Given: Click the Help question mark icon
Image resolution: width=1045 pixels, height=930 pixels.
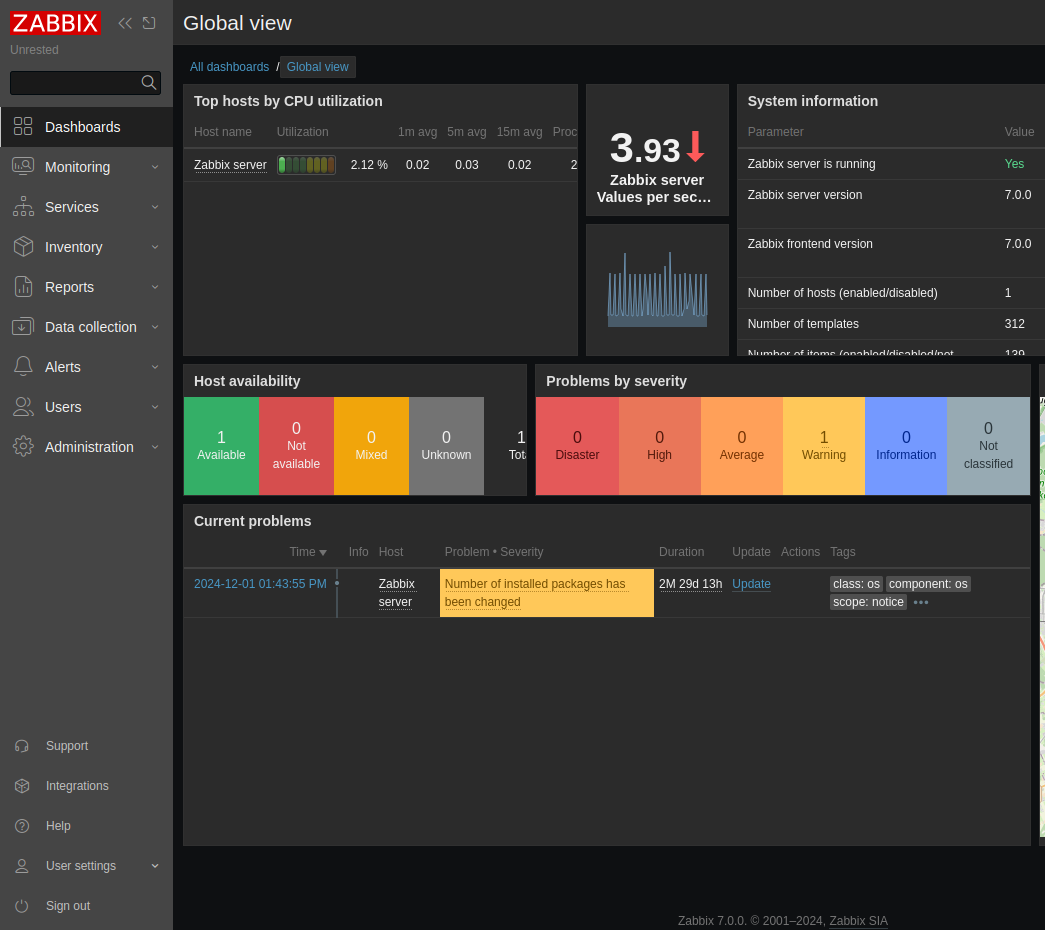Looking at the screenshot, I should pyautogui.click(x=22, y=826).
